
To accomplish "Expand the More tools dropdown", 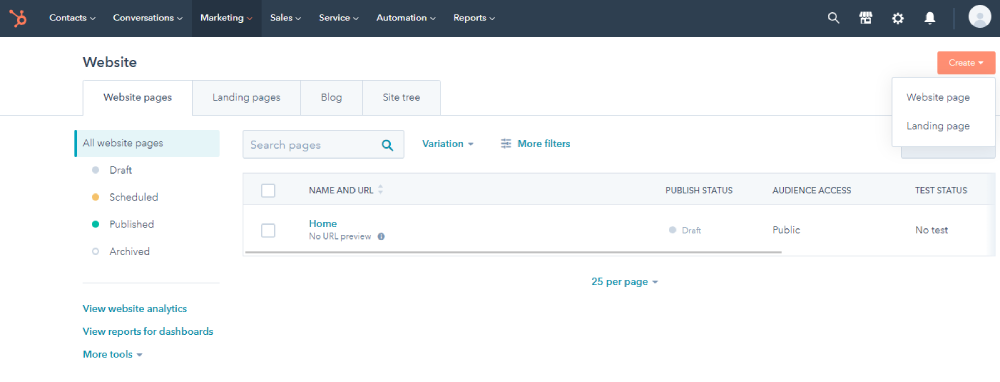I will tap(112, 355).
